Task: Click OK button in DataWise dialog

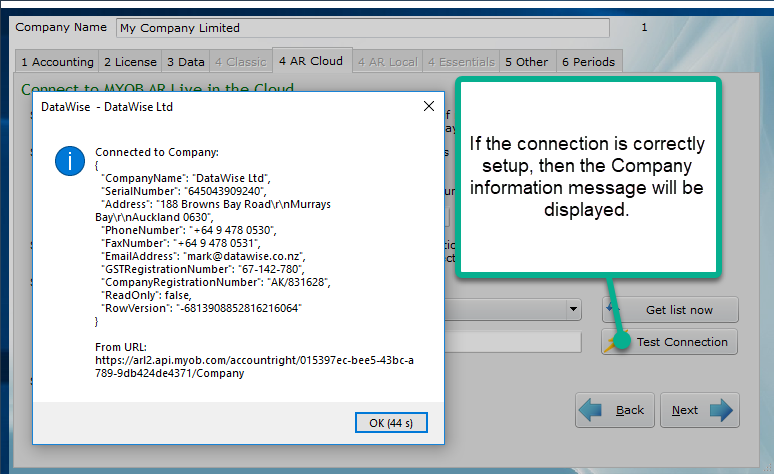Action: pyautogui.click(x=391, y=423)
